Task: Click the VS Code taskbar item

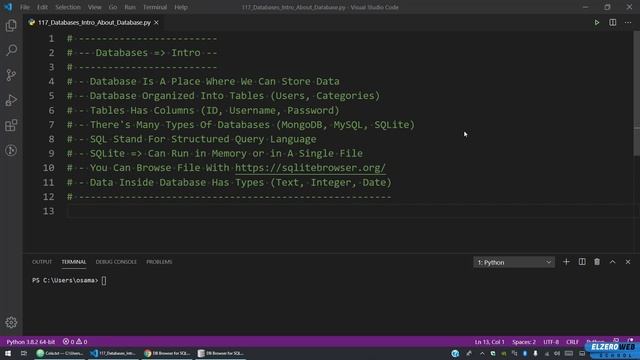Action: pyautogui.click(x=113, y=353)
